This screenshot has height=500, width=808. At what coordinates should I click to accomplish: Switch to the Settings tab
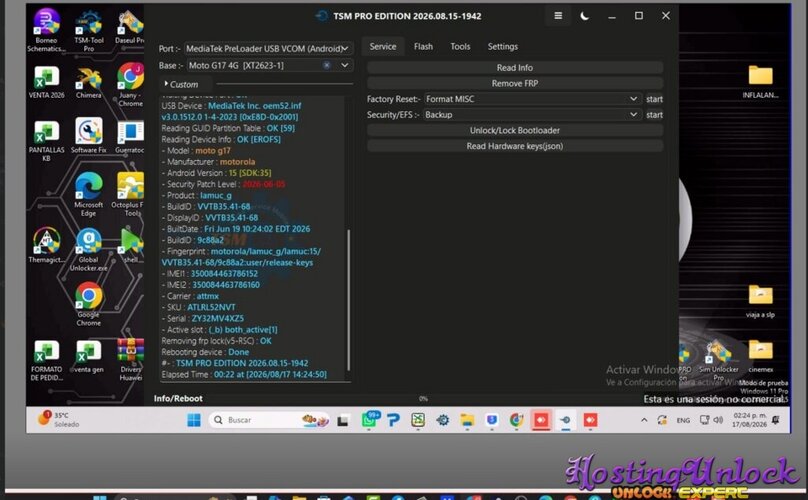tap(503, 46)
